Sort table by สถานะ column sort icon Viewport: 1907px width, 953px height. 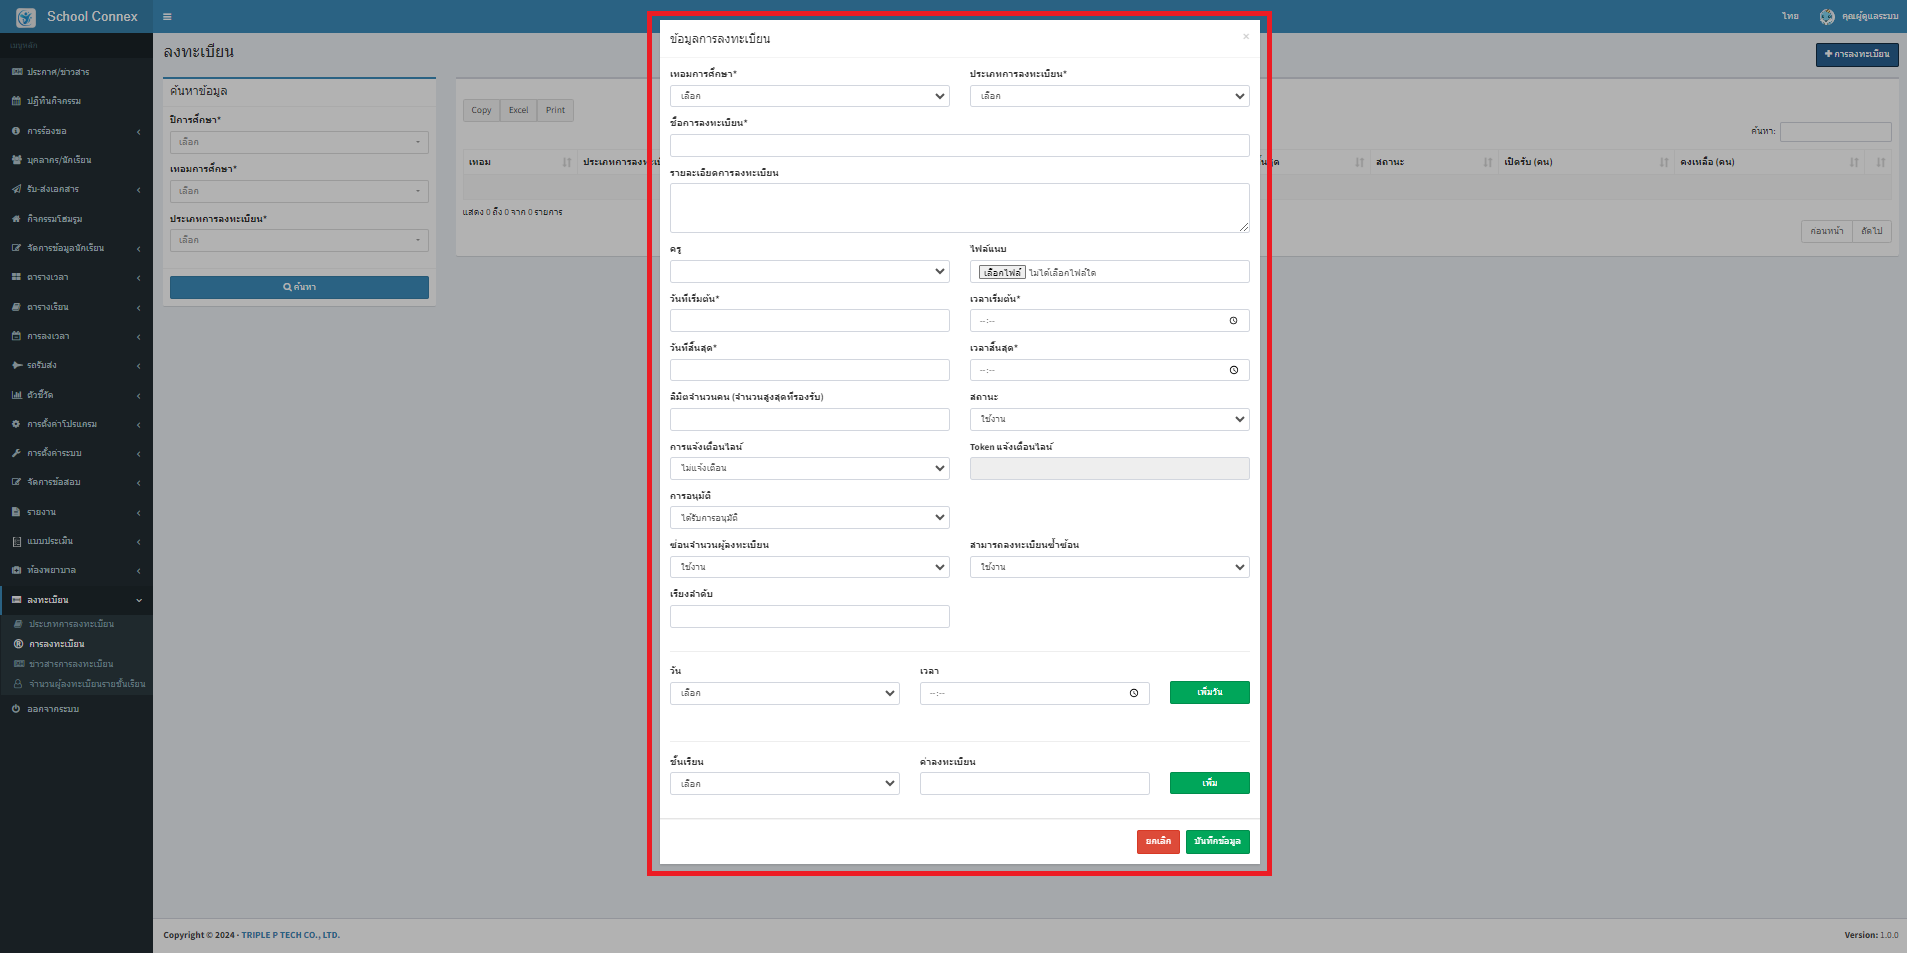(x=1488, y=162)
